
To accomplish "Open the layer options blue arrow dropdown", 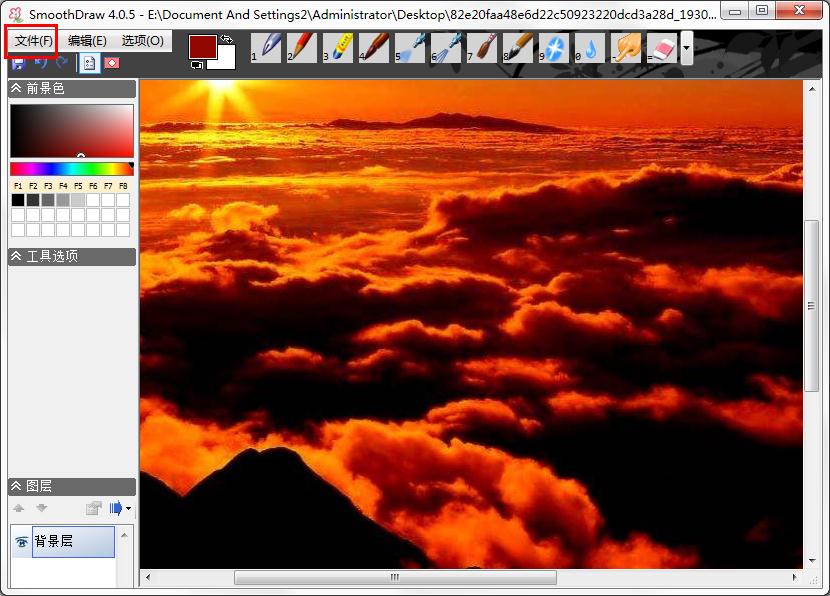I will coord(120,508).
